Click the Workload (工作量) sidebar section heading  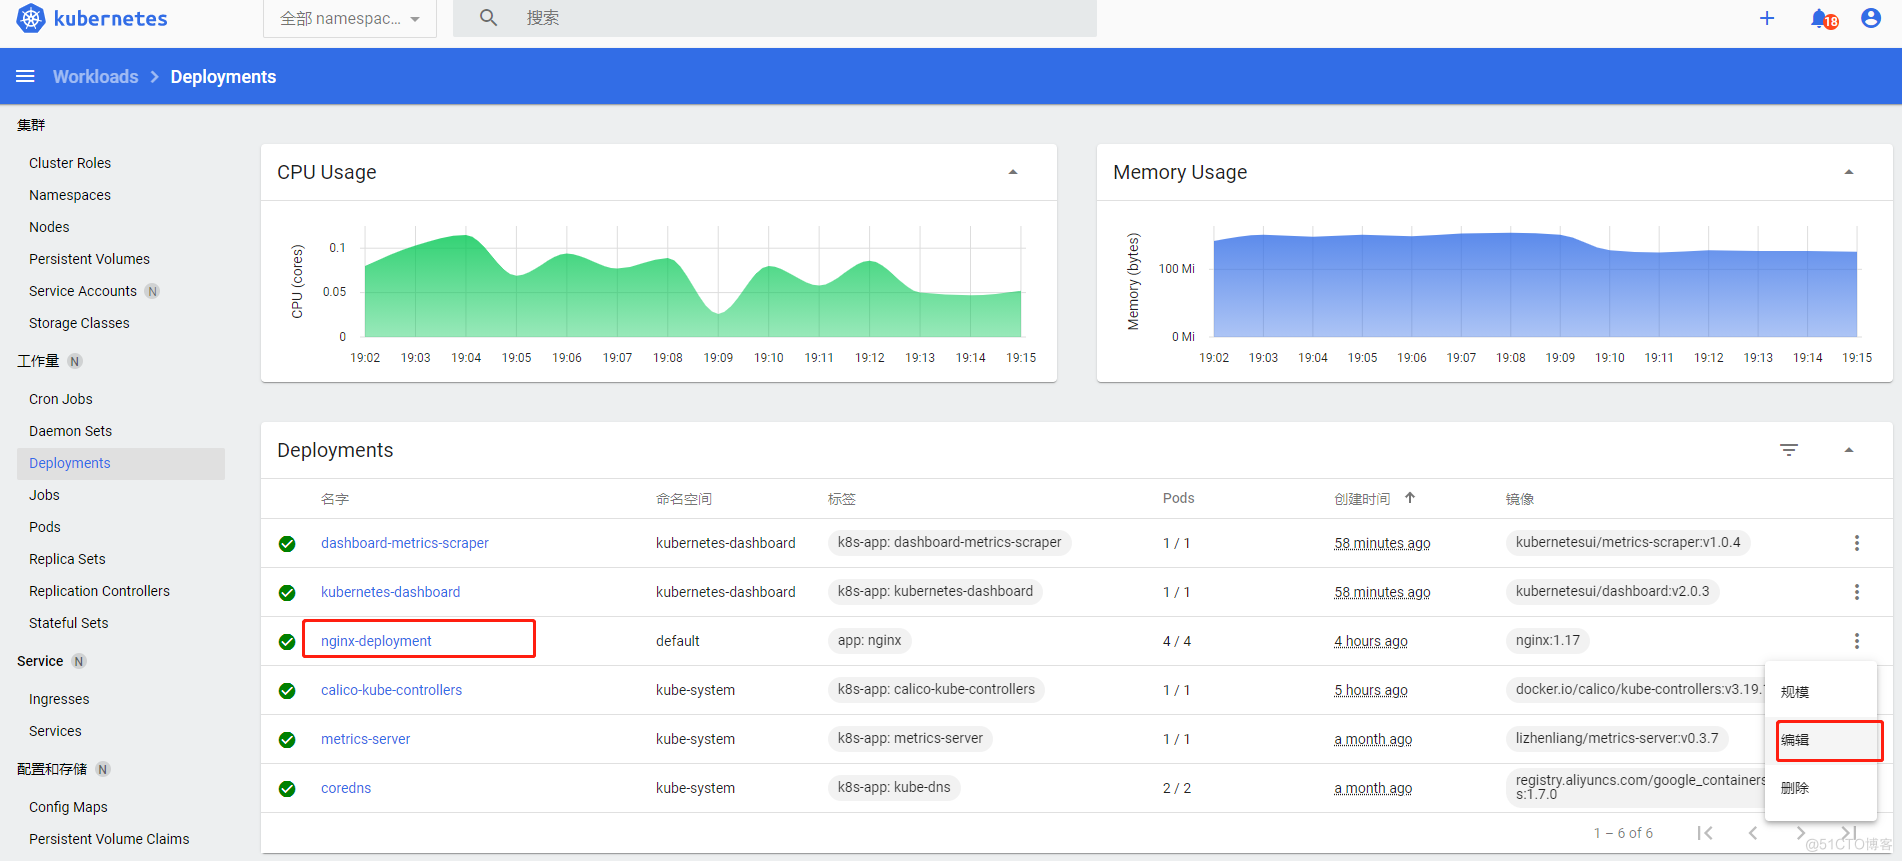(38, 361)
